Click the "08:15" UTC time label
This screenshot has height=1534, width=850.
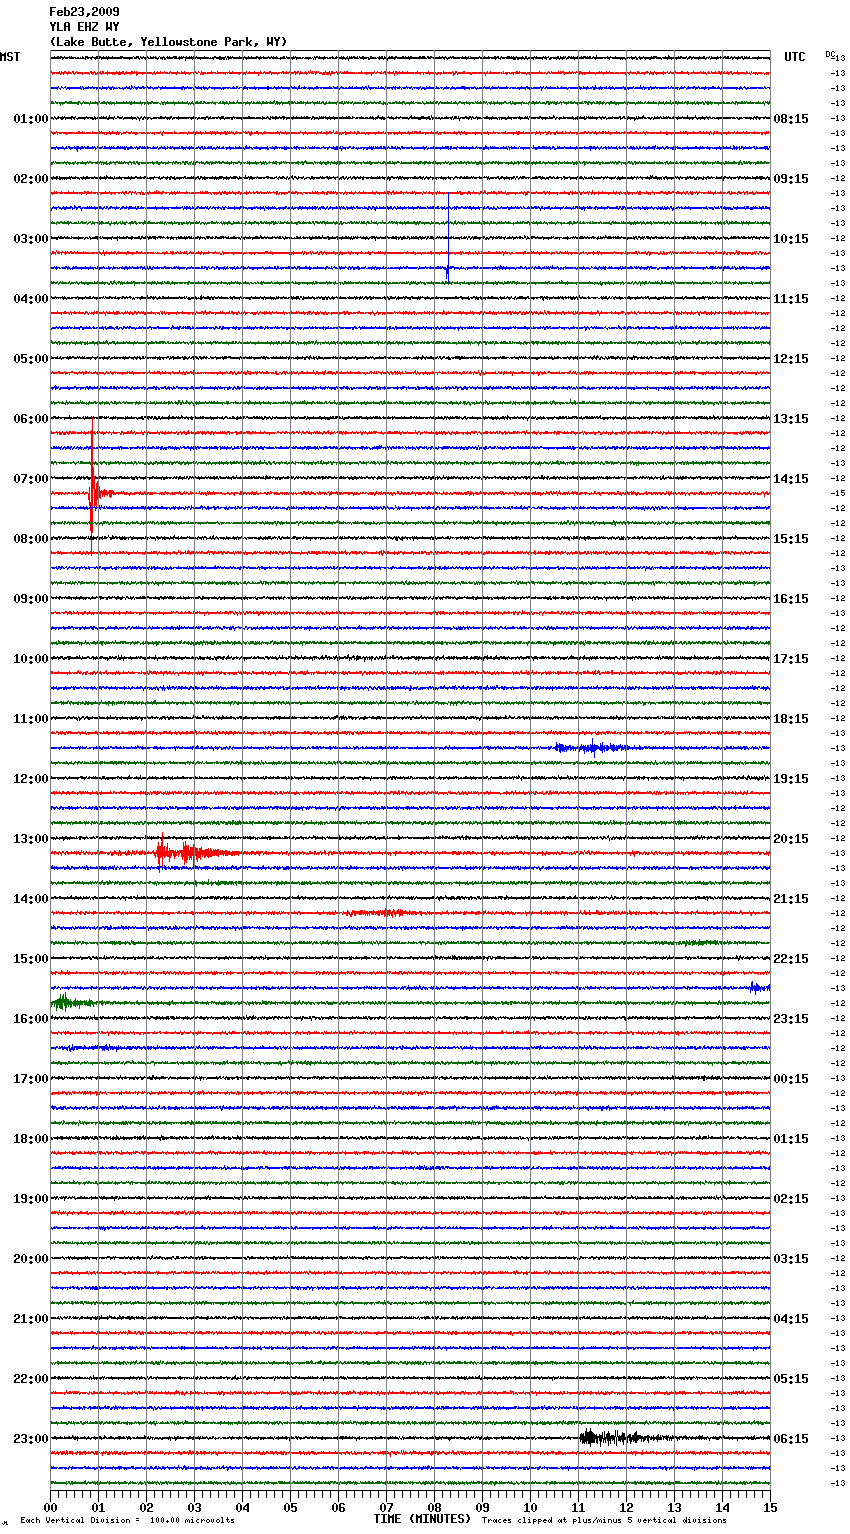(x=791, y=119)
